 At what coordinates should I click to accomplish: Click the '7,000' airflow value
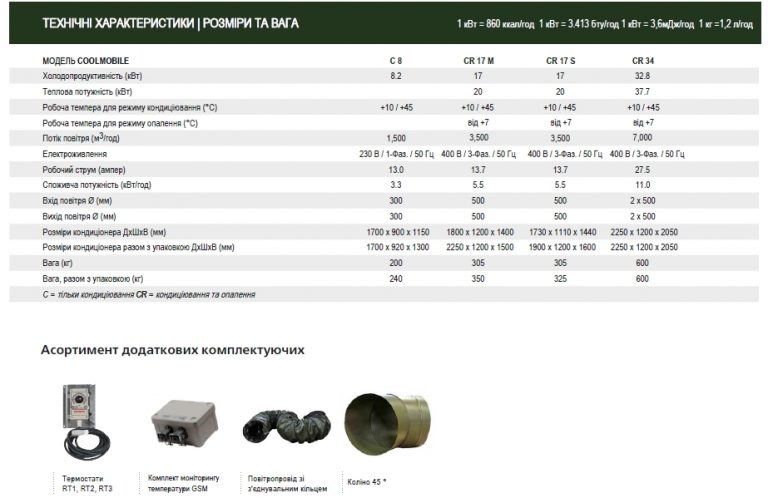(x=642, y=138)
